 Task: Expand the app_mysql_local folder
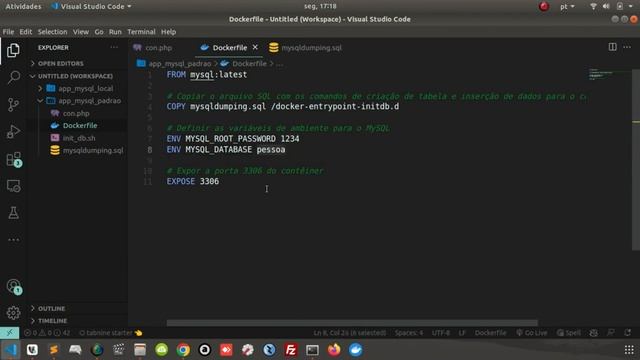(85, 88)
